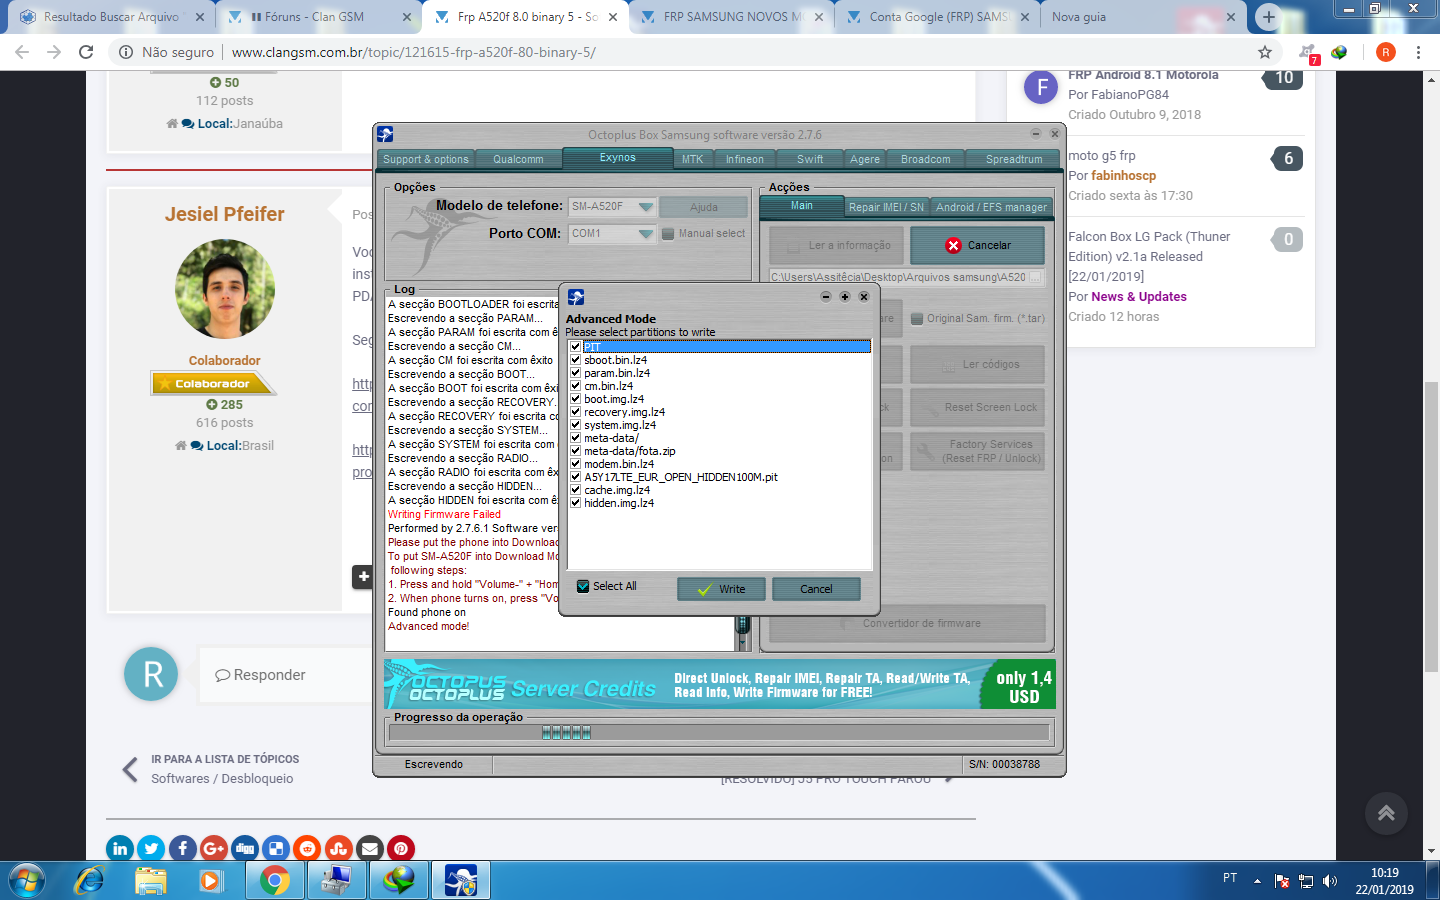Click the Cancelar button
Screen dimensions: 1440x900
coord(977,245)
